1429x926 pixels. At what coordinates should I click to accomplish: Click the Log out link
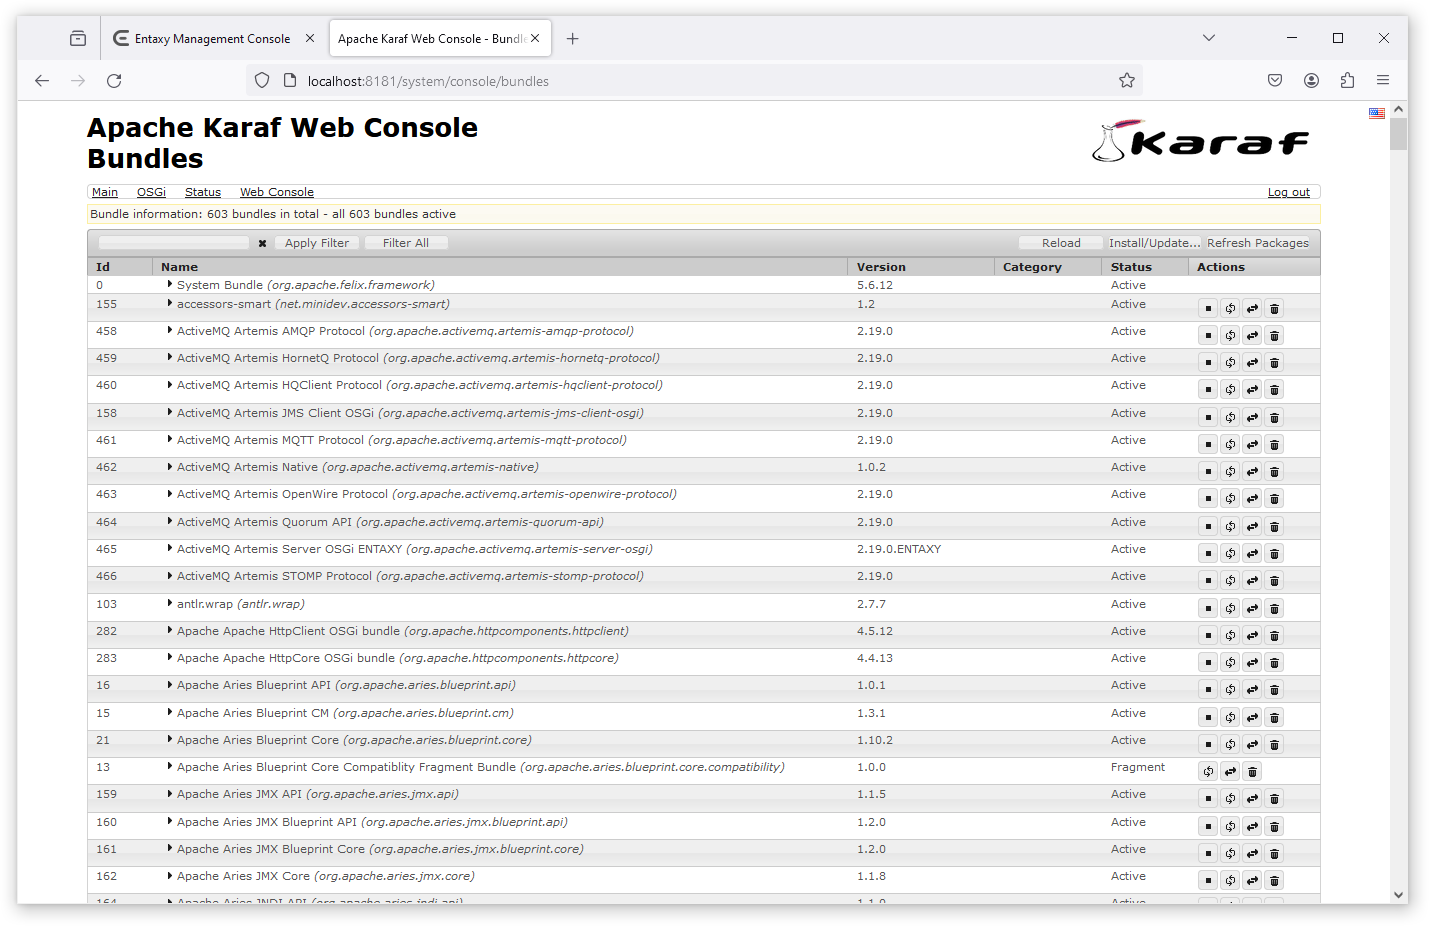(x=1288, y=191)
